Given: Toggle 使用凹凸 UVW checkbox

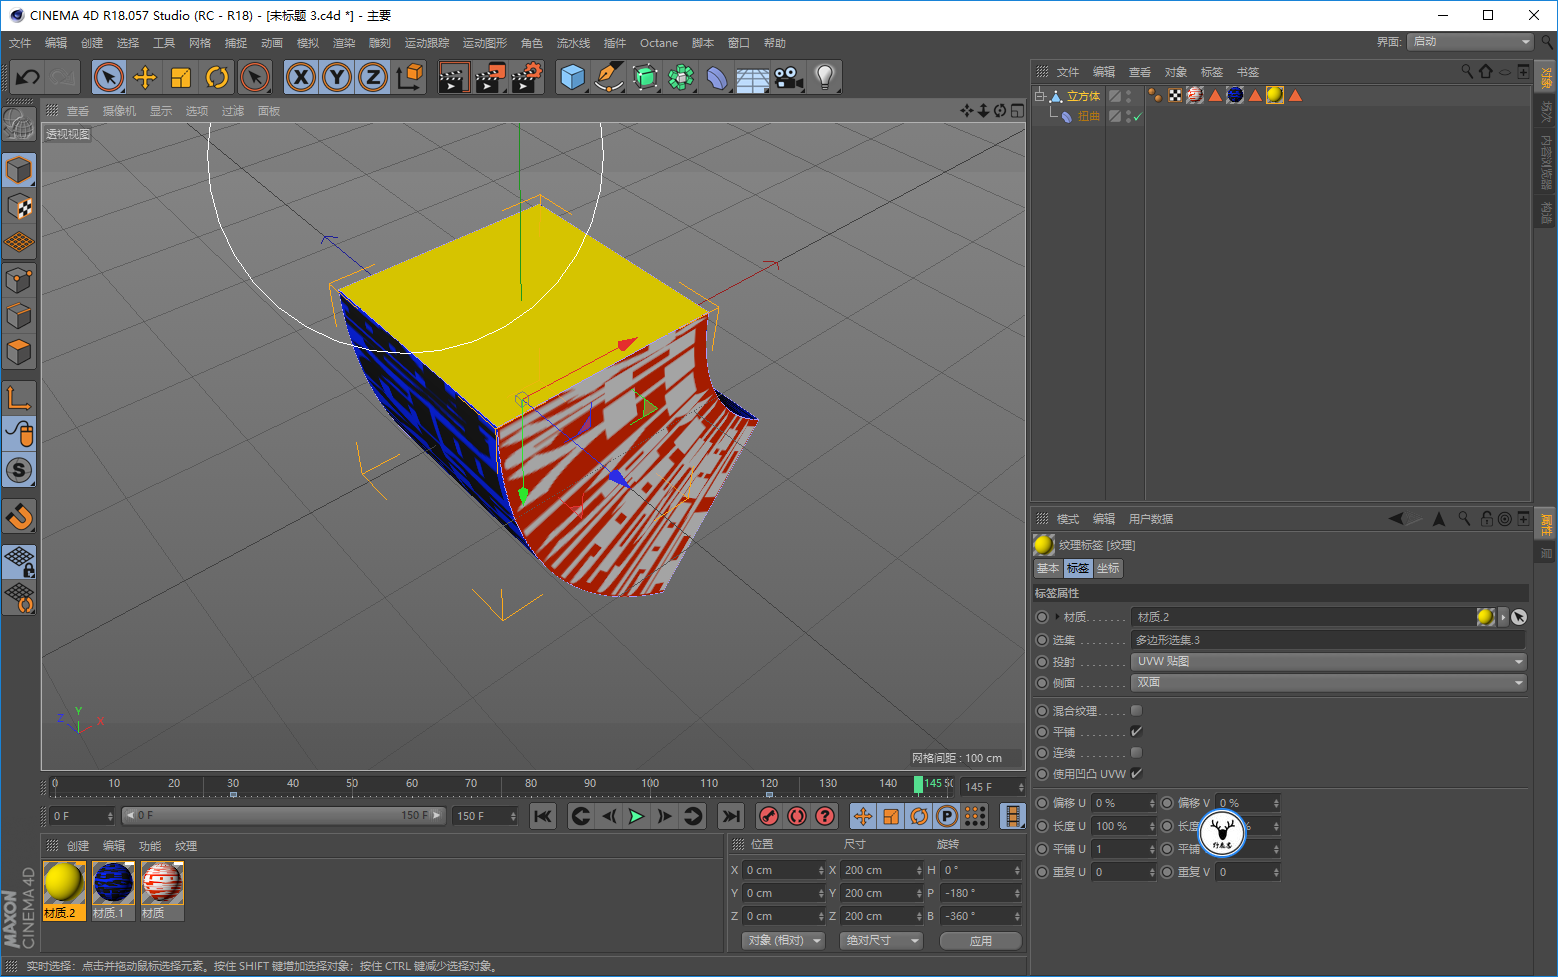Looking at the screenshot, I should pyautogui.click(x=1136, y=773).
